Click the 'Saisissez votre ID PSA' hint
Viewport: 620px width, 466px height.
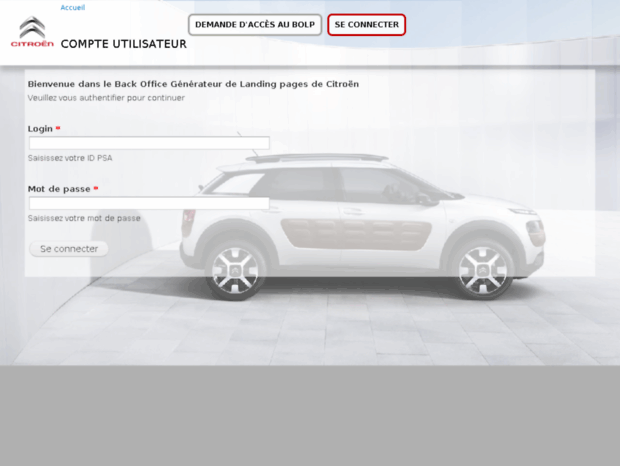coord(70,158)
